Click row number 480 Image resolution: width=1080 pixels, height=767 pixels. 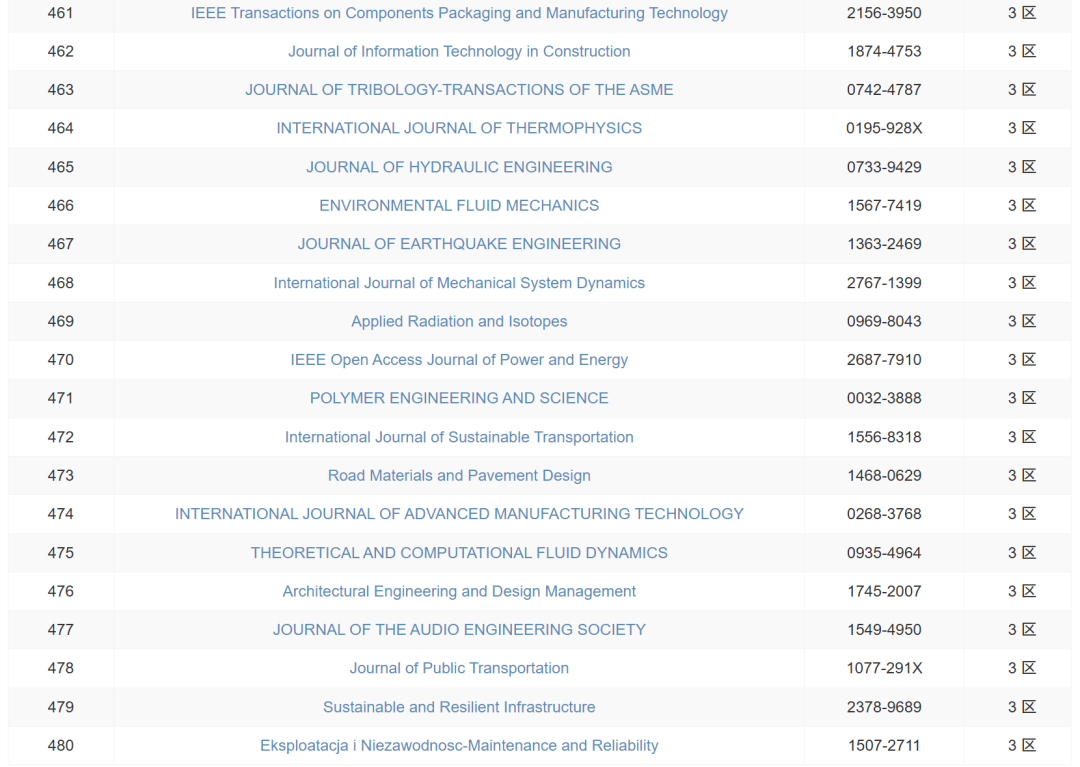61,746
